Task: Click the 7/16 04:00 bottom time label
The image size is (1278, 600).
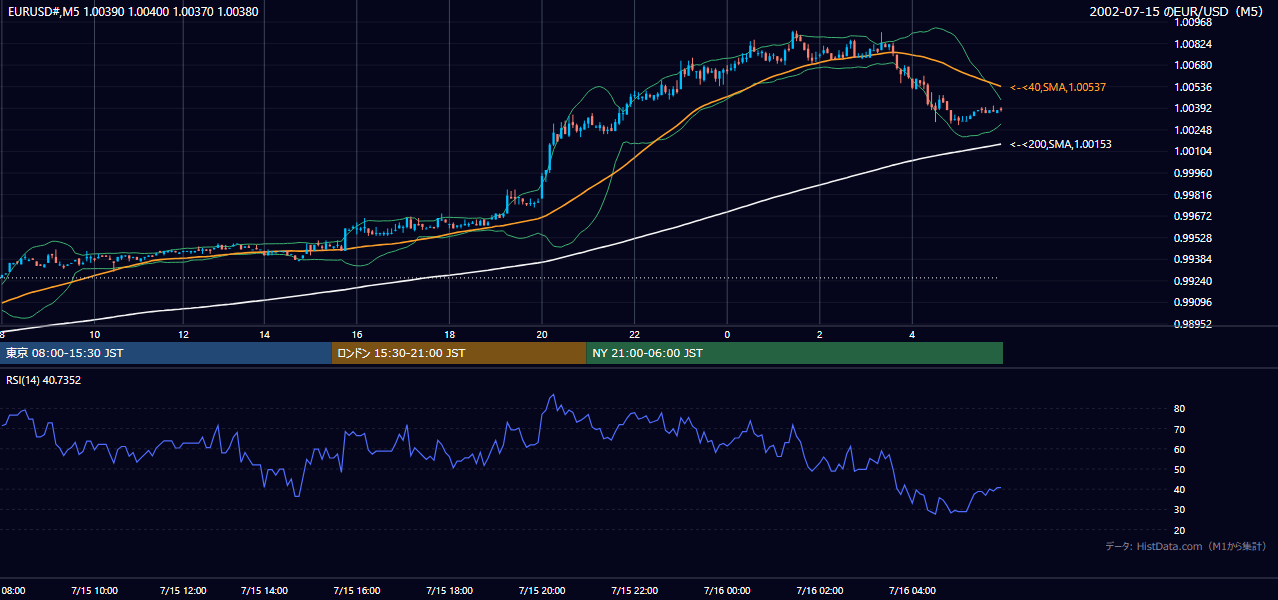Action: click(912, 591)
